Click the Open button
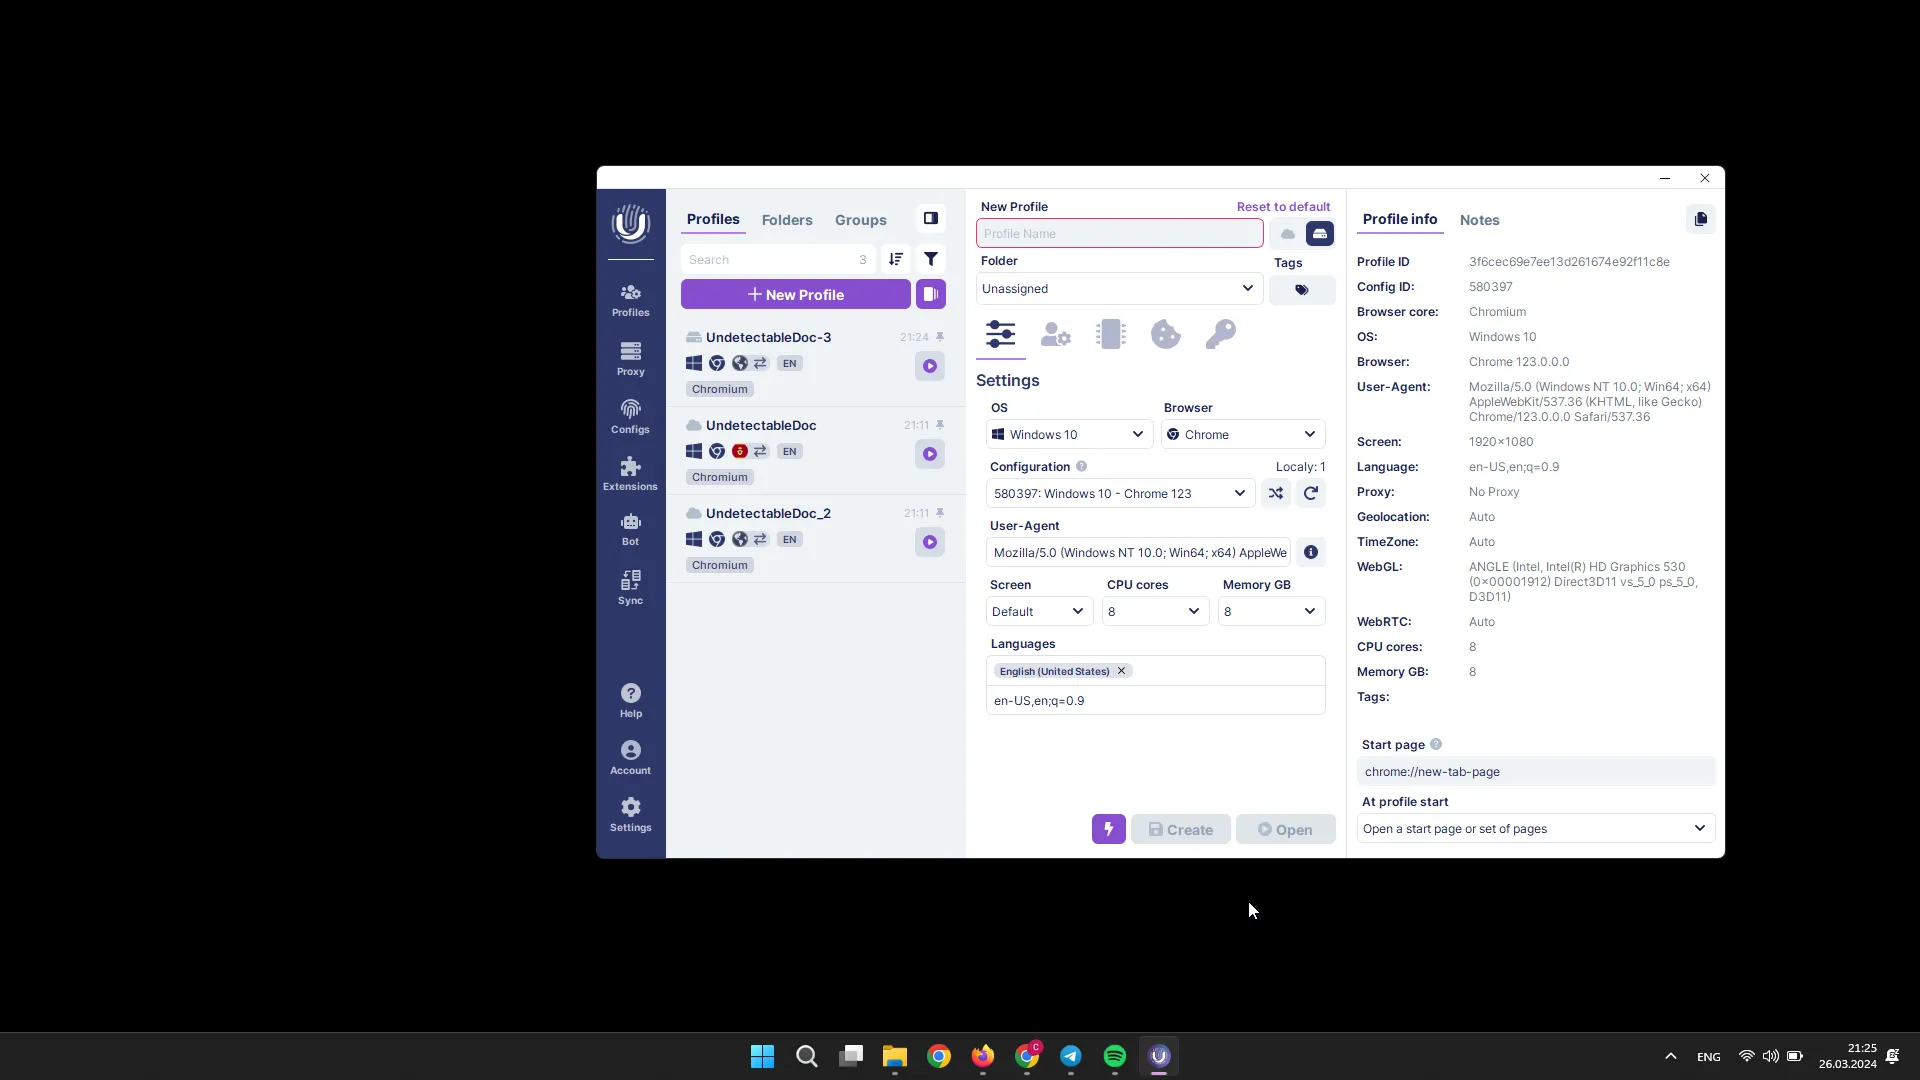This screenshot has height=1080, width=1920. click(1286, 829)
